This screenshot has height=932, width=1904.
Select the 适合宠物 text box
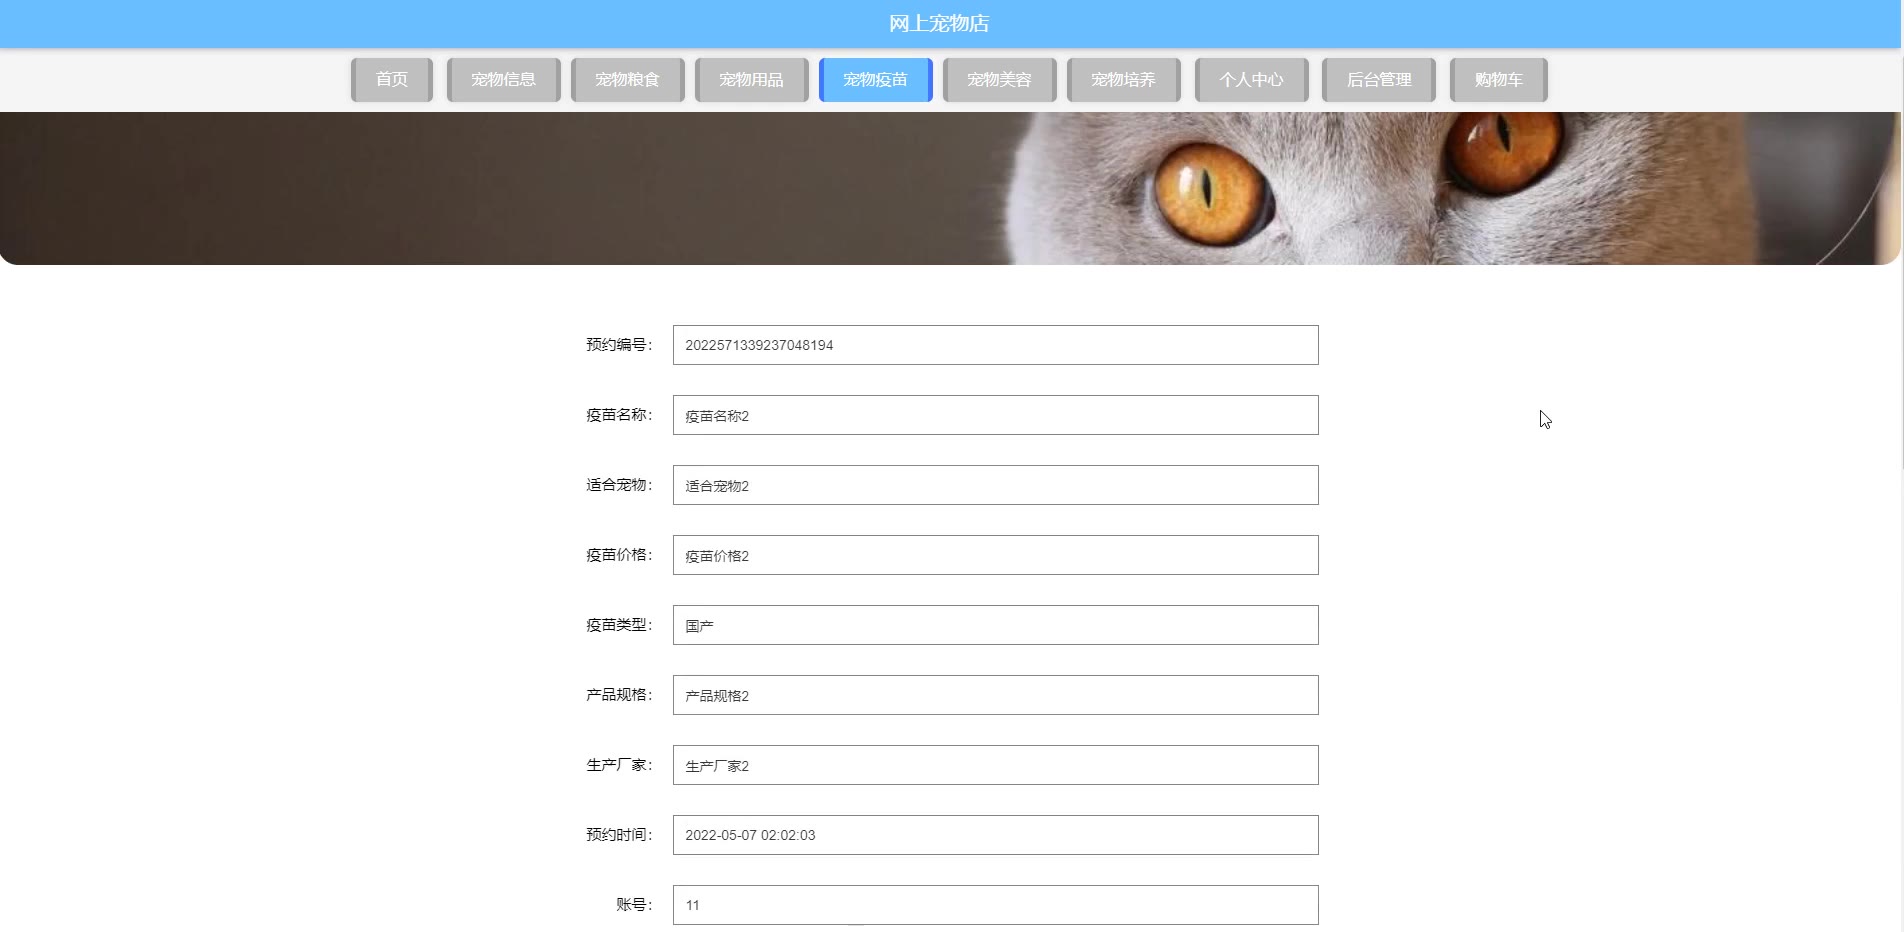tap(995, 485)
